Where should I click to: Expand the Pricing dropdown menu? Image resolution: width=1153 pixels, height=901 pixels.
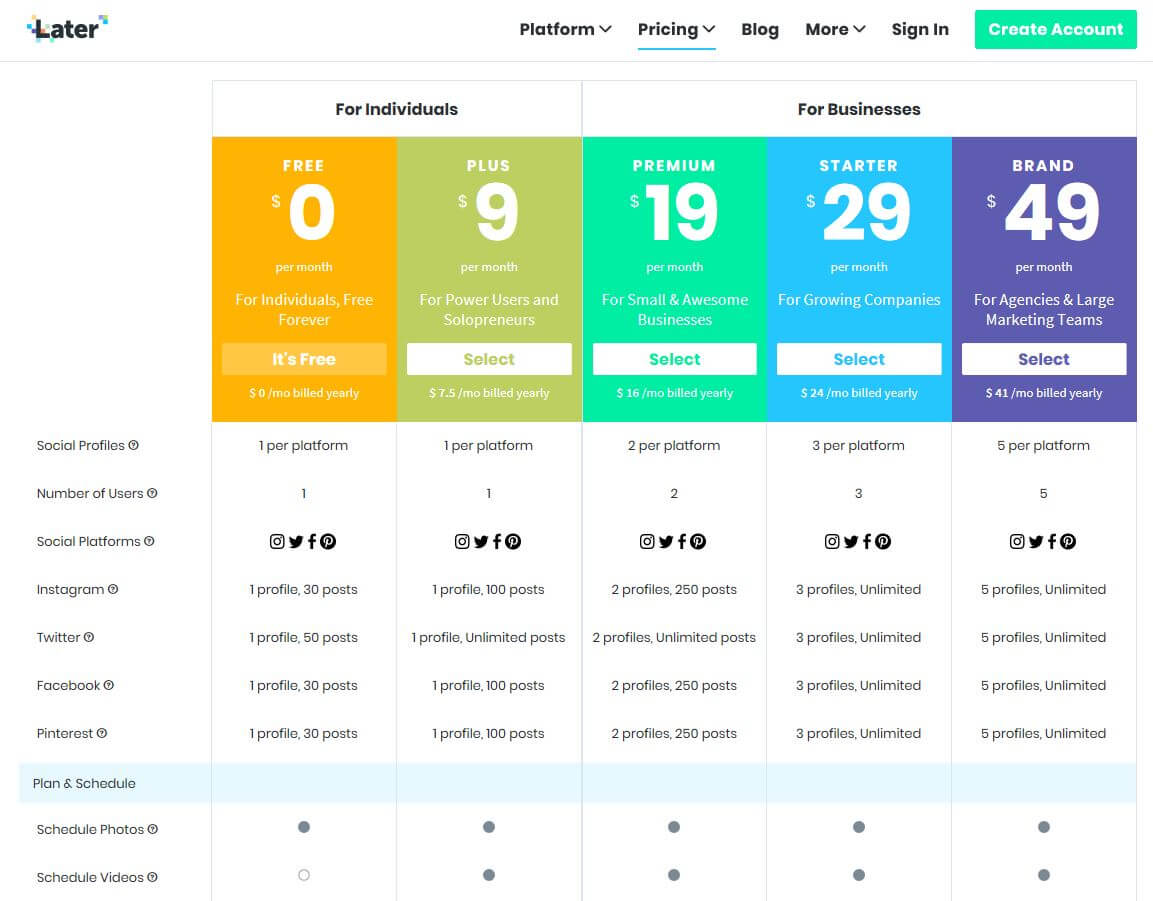pyautogui.click(x=676, y=29)
